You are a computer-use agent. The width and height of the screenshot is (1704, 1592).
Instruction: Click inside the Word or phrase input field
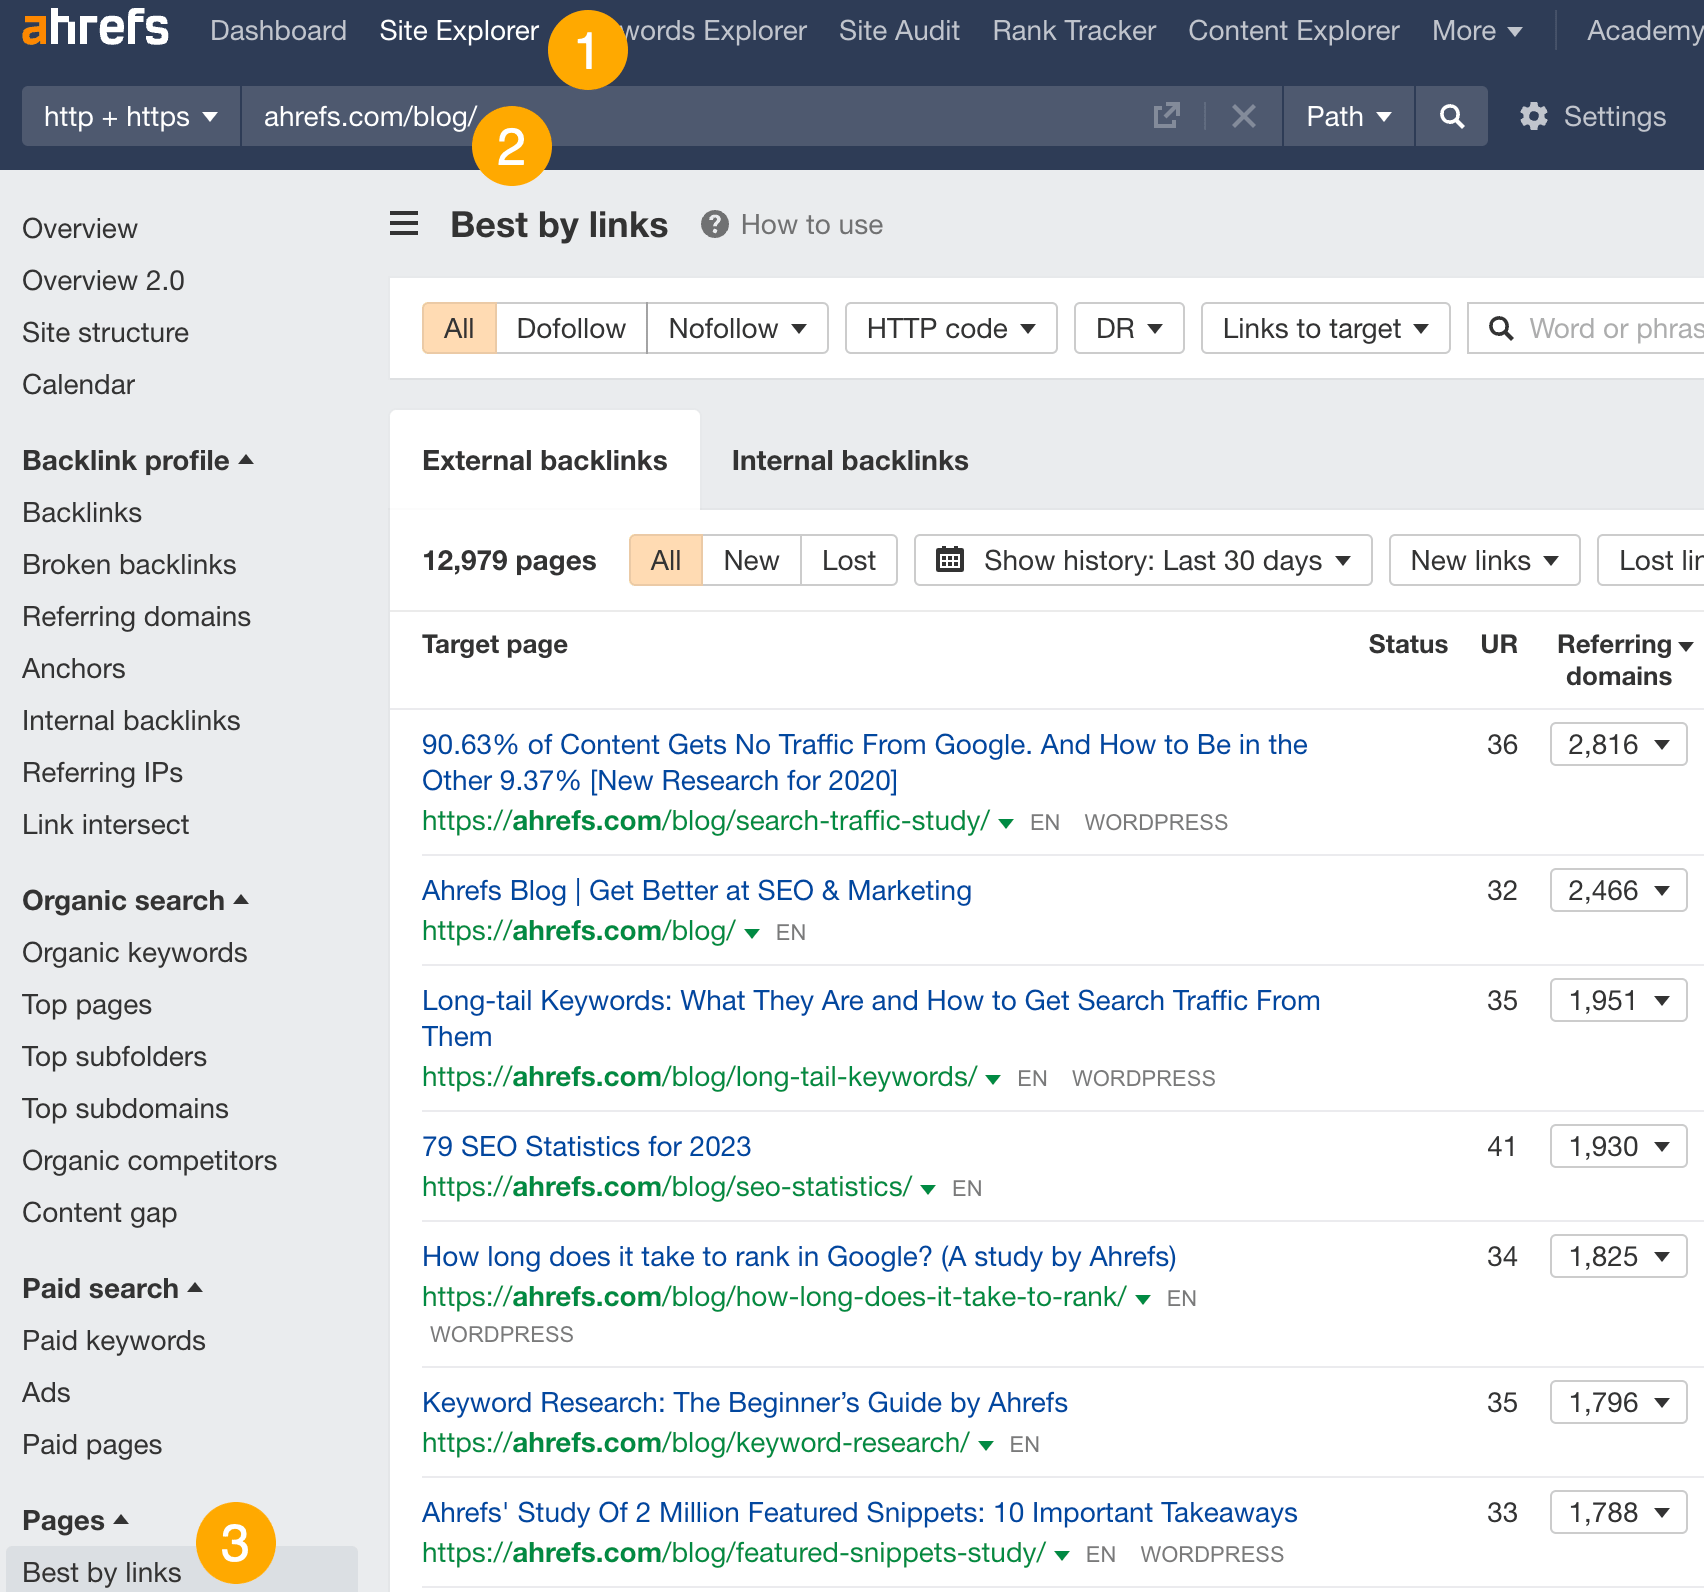[x=1600, y=328]
